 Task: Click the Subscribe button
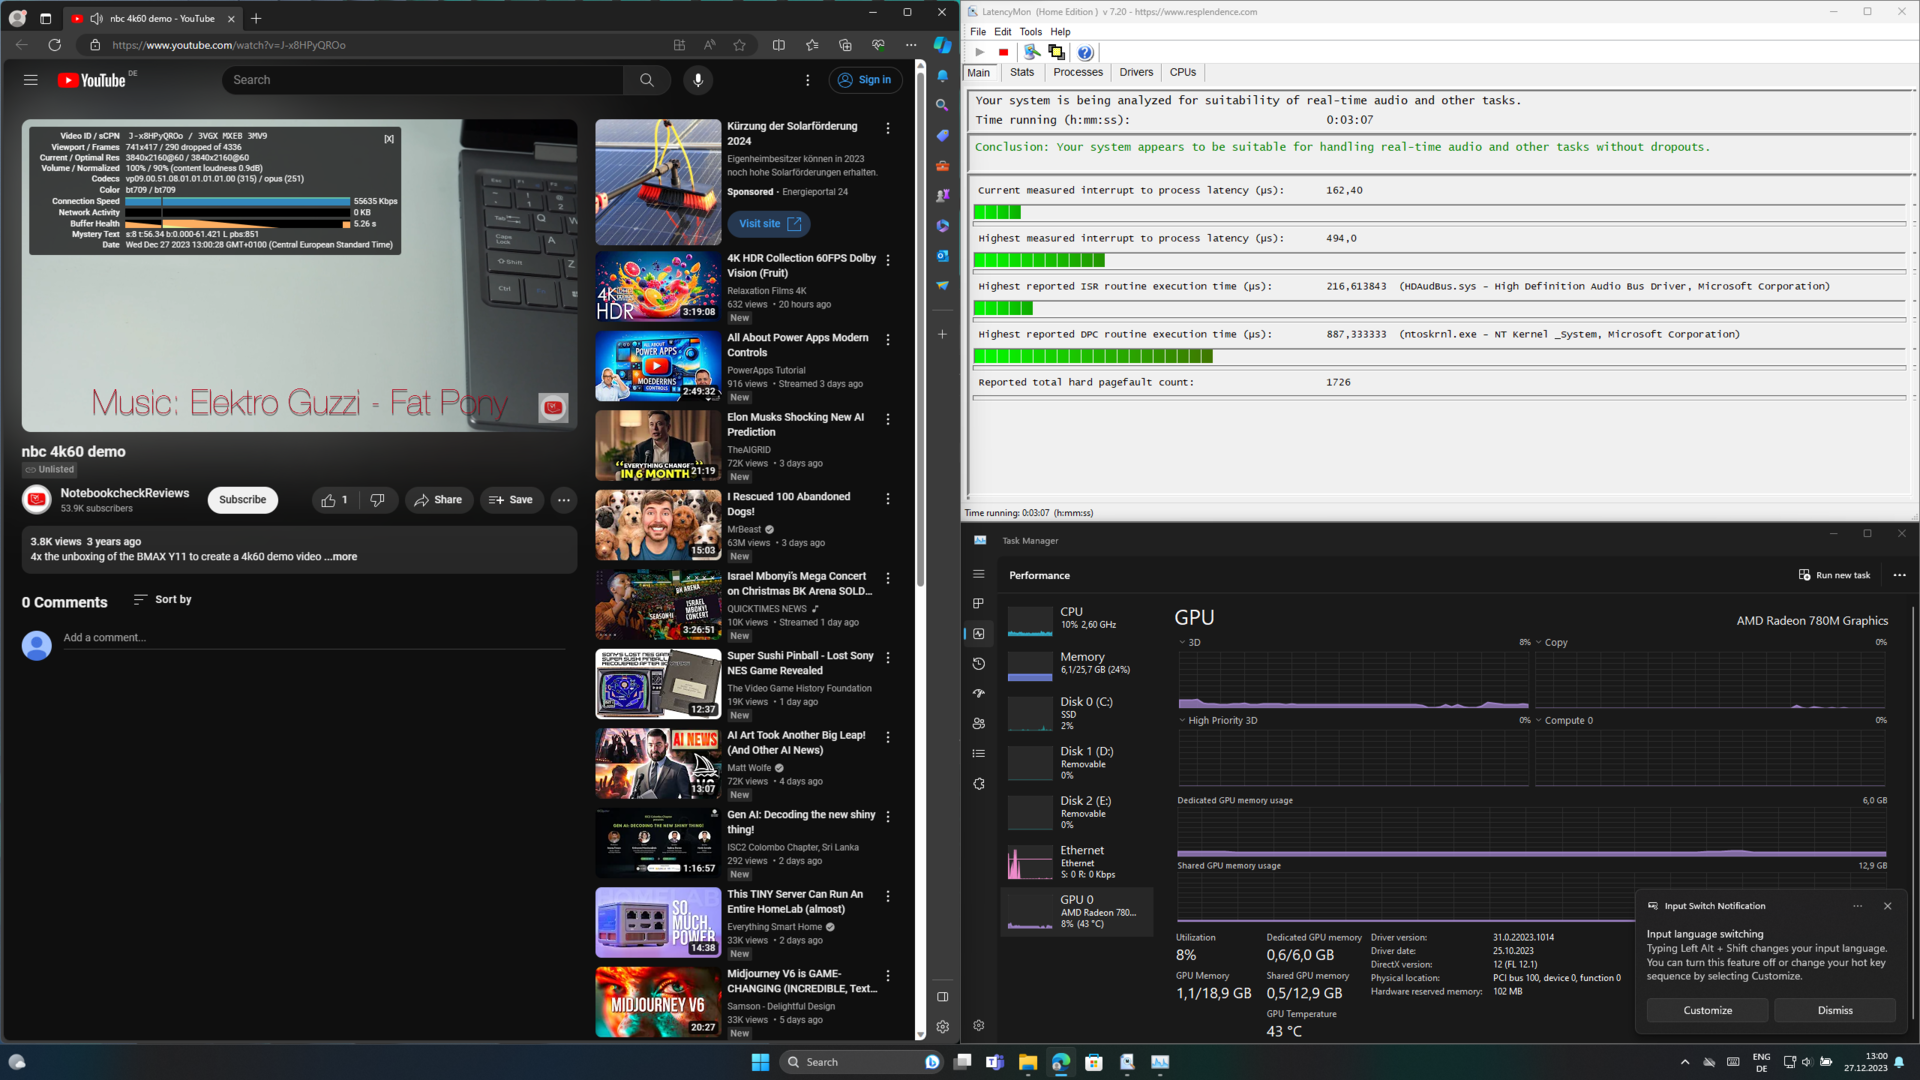pyautogui.click(x=242, y=500)
